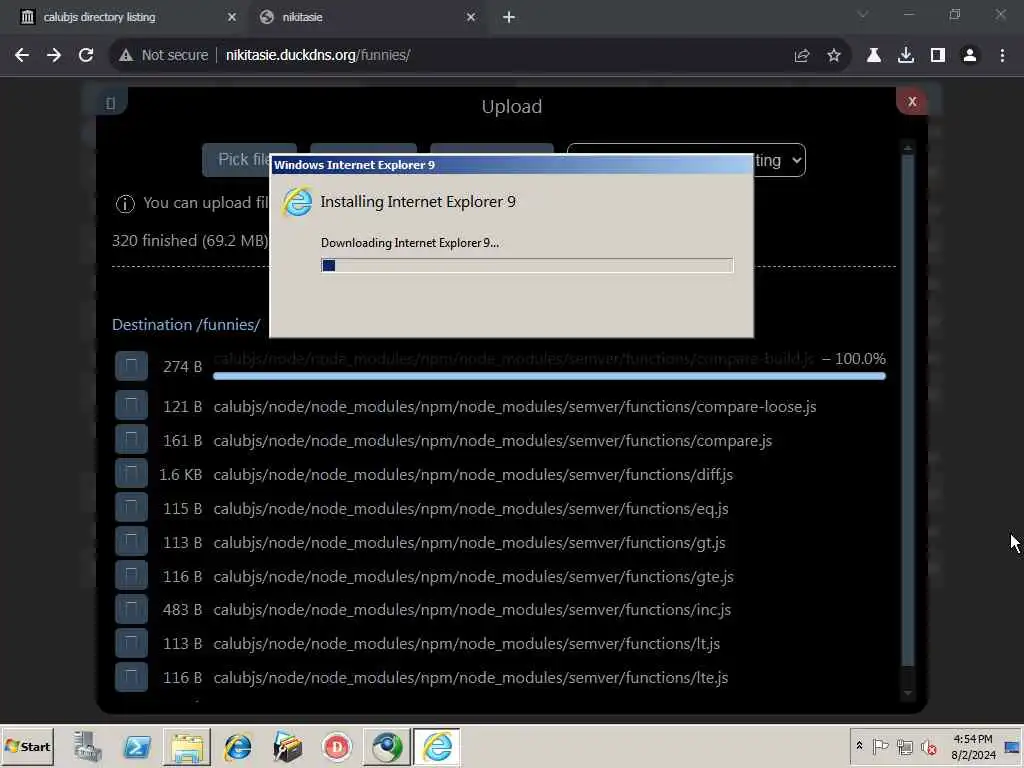Toggle the icon box for compare-build.js

click(131, 366)
